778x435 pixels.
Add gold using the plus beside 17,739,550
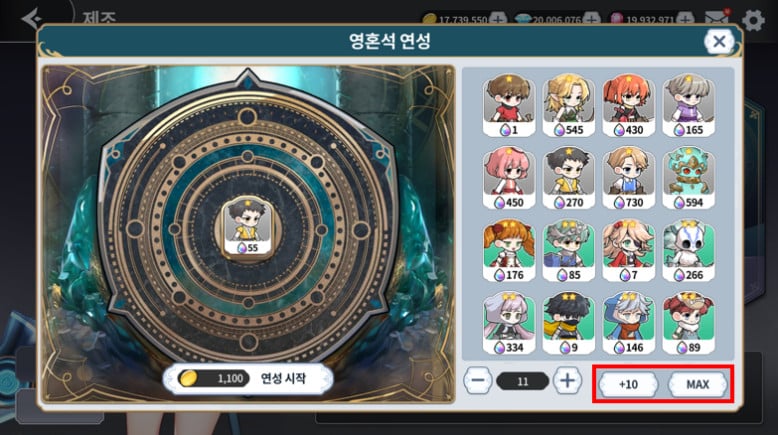pos(498,19)
